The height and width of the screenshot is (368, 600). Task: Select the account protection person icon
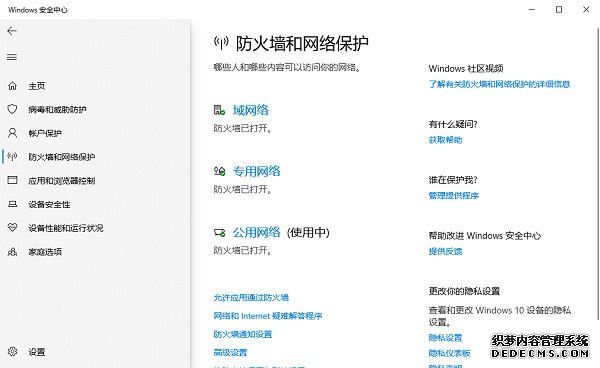12,133
